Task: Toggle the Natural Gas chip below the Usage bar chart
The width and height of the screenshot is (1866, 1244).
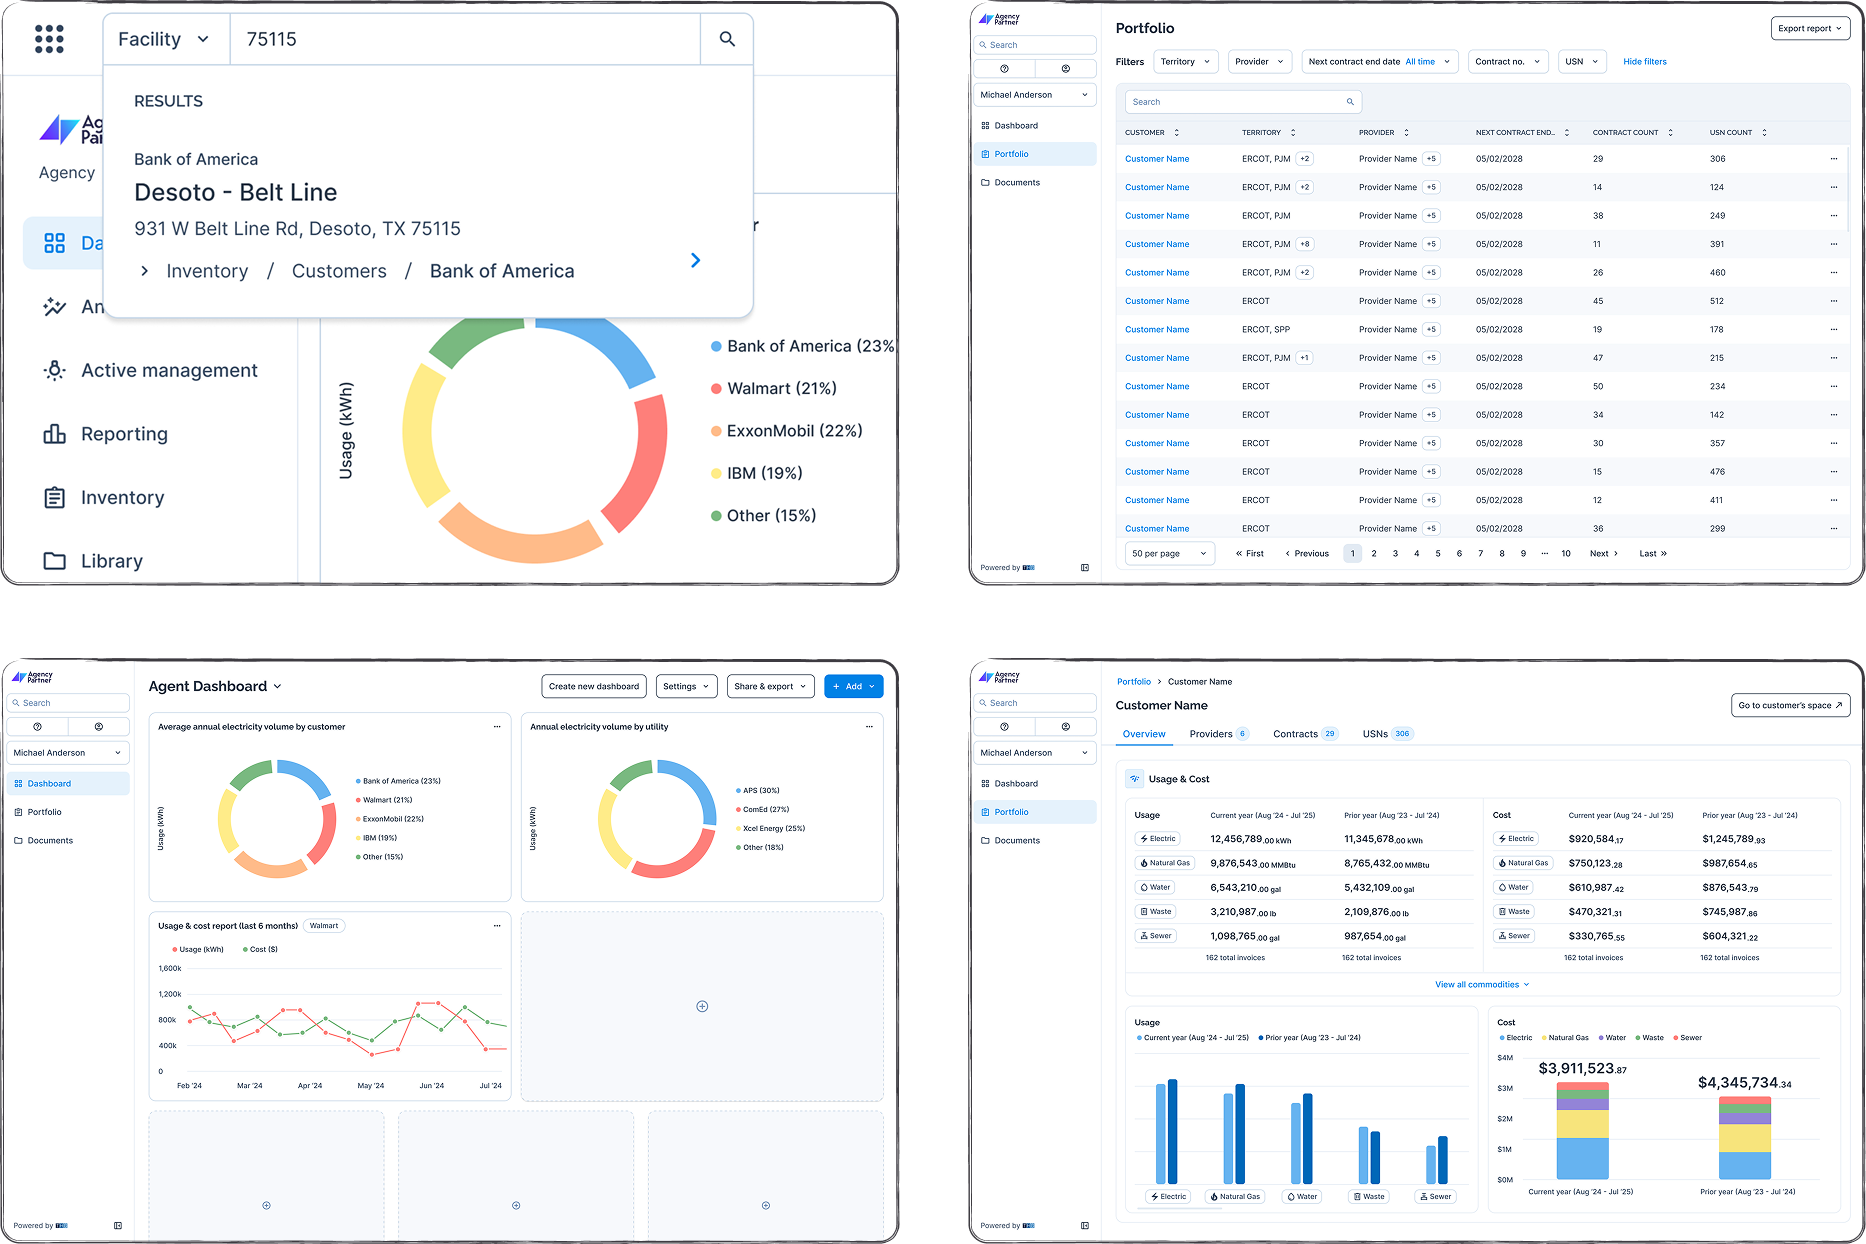Action: pos(1235,1196)
